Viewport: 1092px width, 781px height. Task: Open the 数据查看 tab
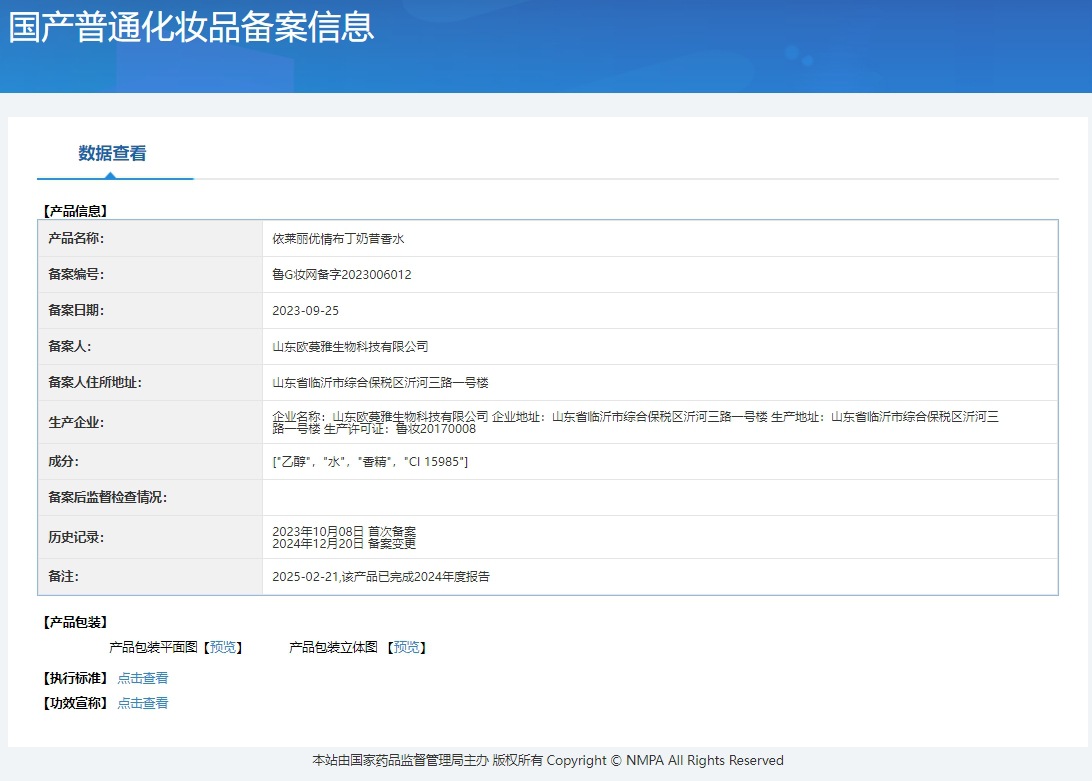click(113, 154)
